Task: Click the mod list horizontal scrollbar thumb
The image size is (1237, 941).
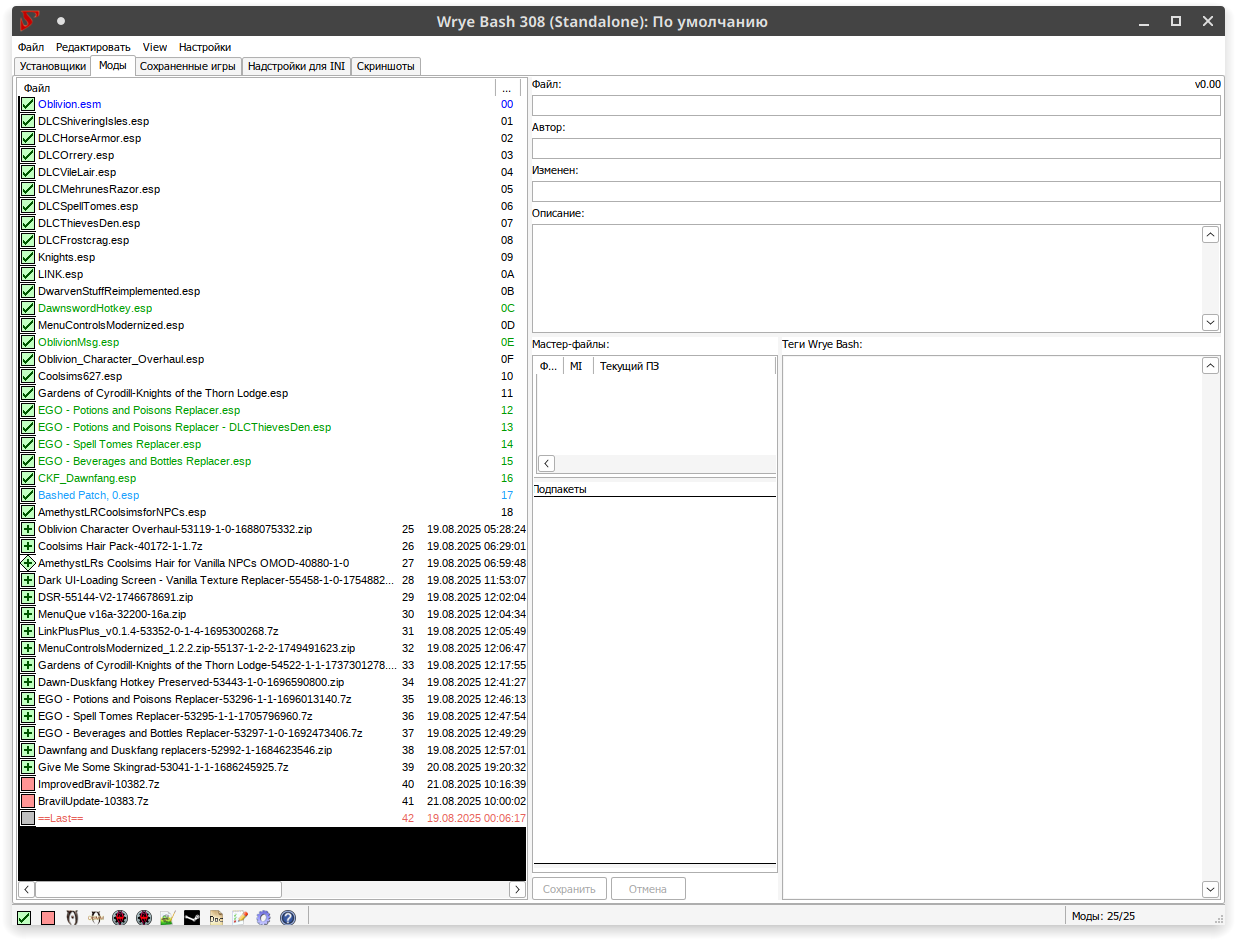Action: coord(158,889)
